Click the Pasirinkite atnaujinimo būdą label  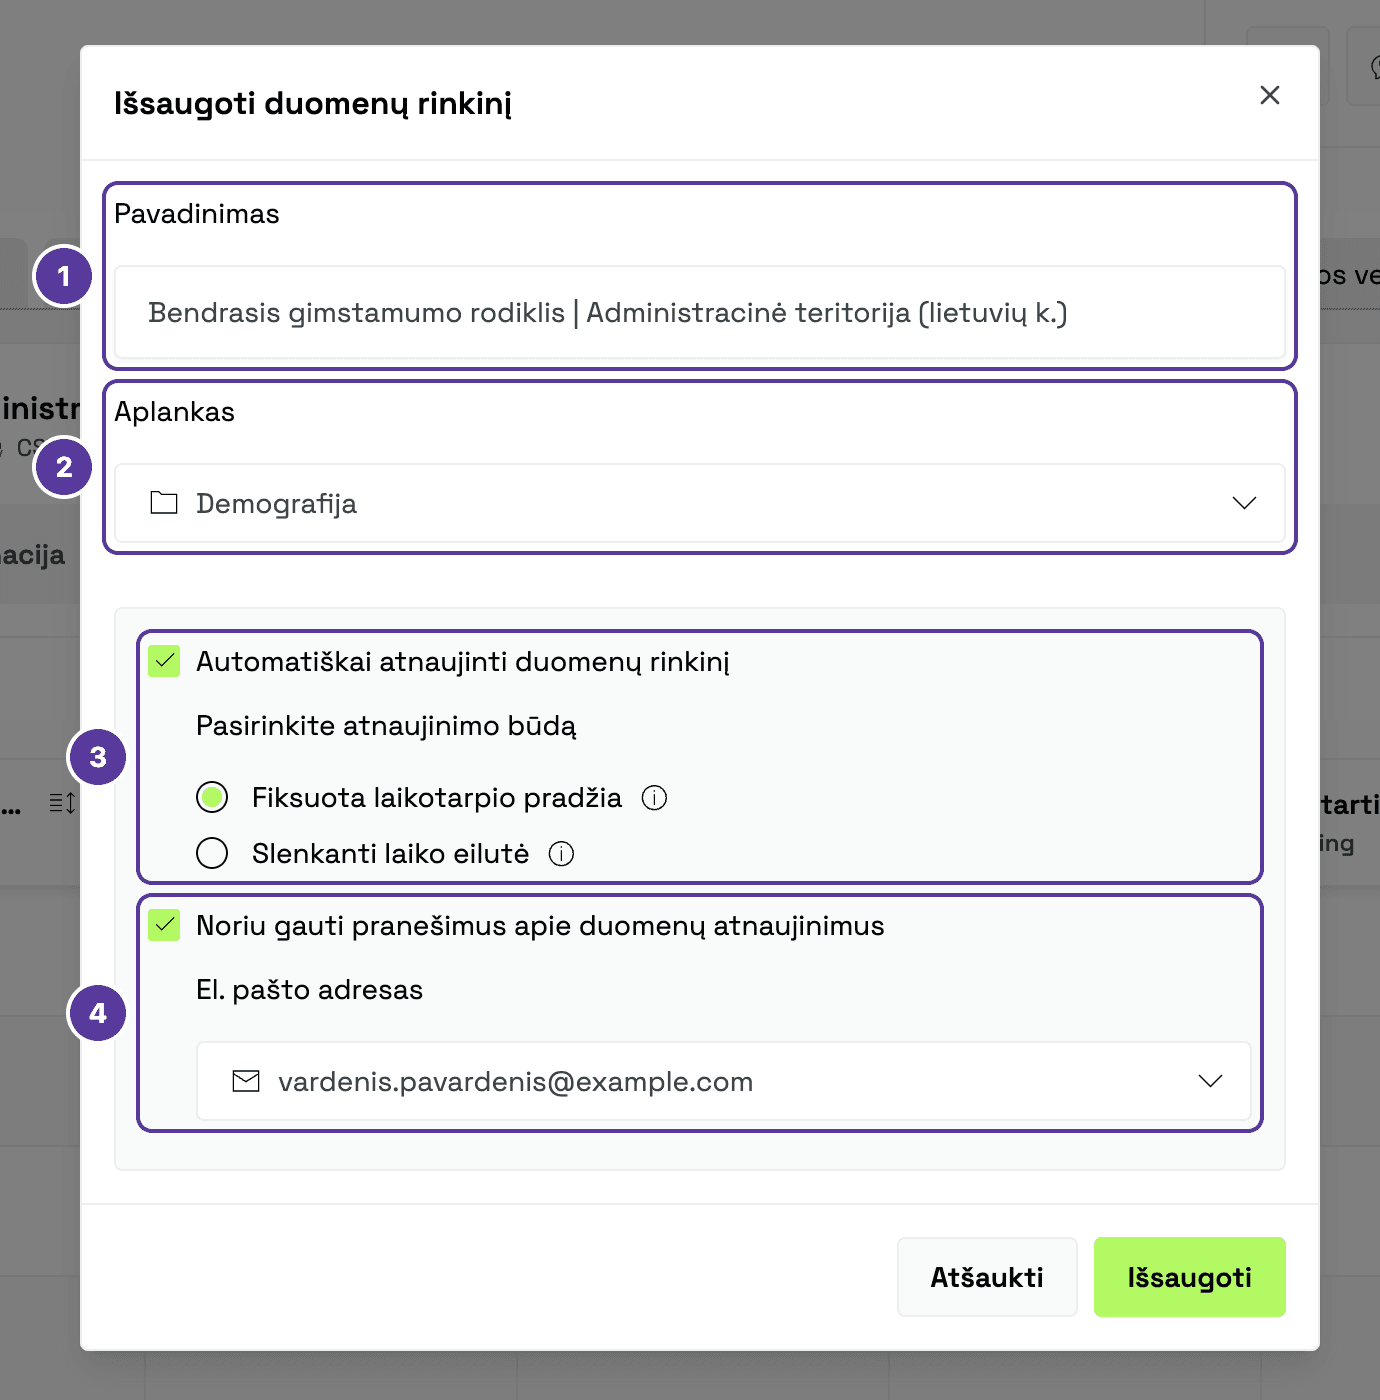click(x=386, y=726)
